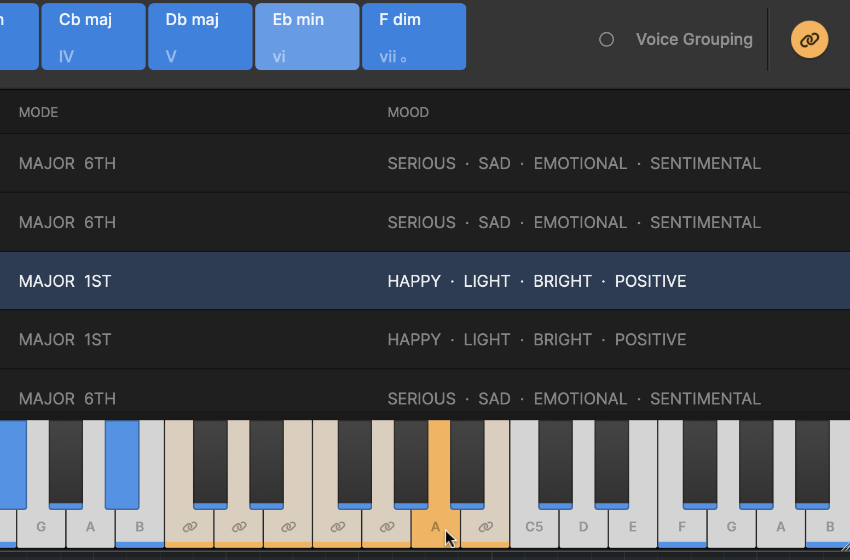Click the MOOD column header
850x560 pixels.
[408, 112]
